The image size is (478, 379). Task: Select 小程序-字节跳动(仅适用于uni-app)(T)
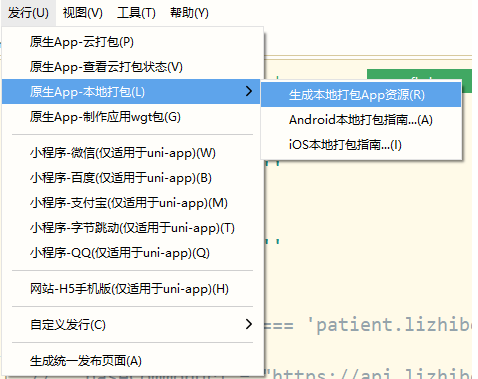(131, 228)
